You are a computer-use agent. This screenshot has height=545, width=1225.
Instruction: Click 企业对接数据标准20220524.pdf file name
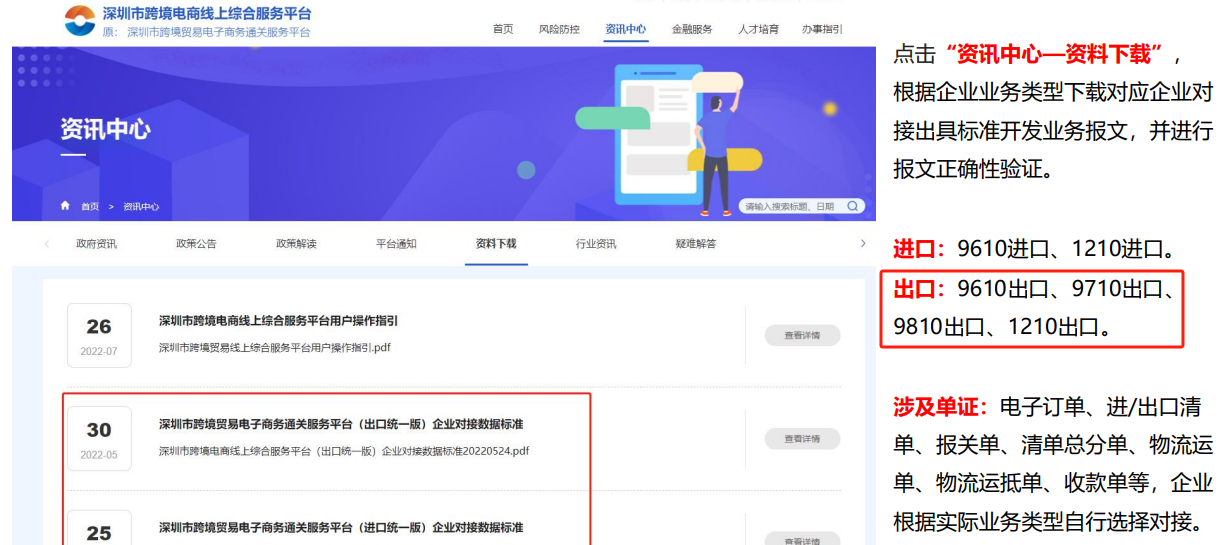point(344,451)
